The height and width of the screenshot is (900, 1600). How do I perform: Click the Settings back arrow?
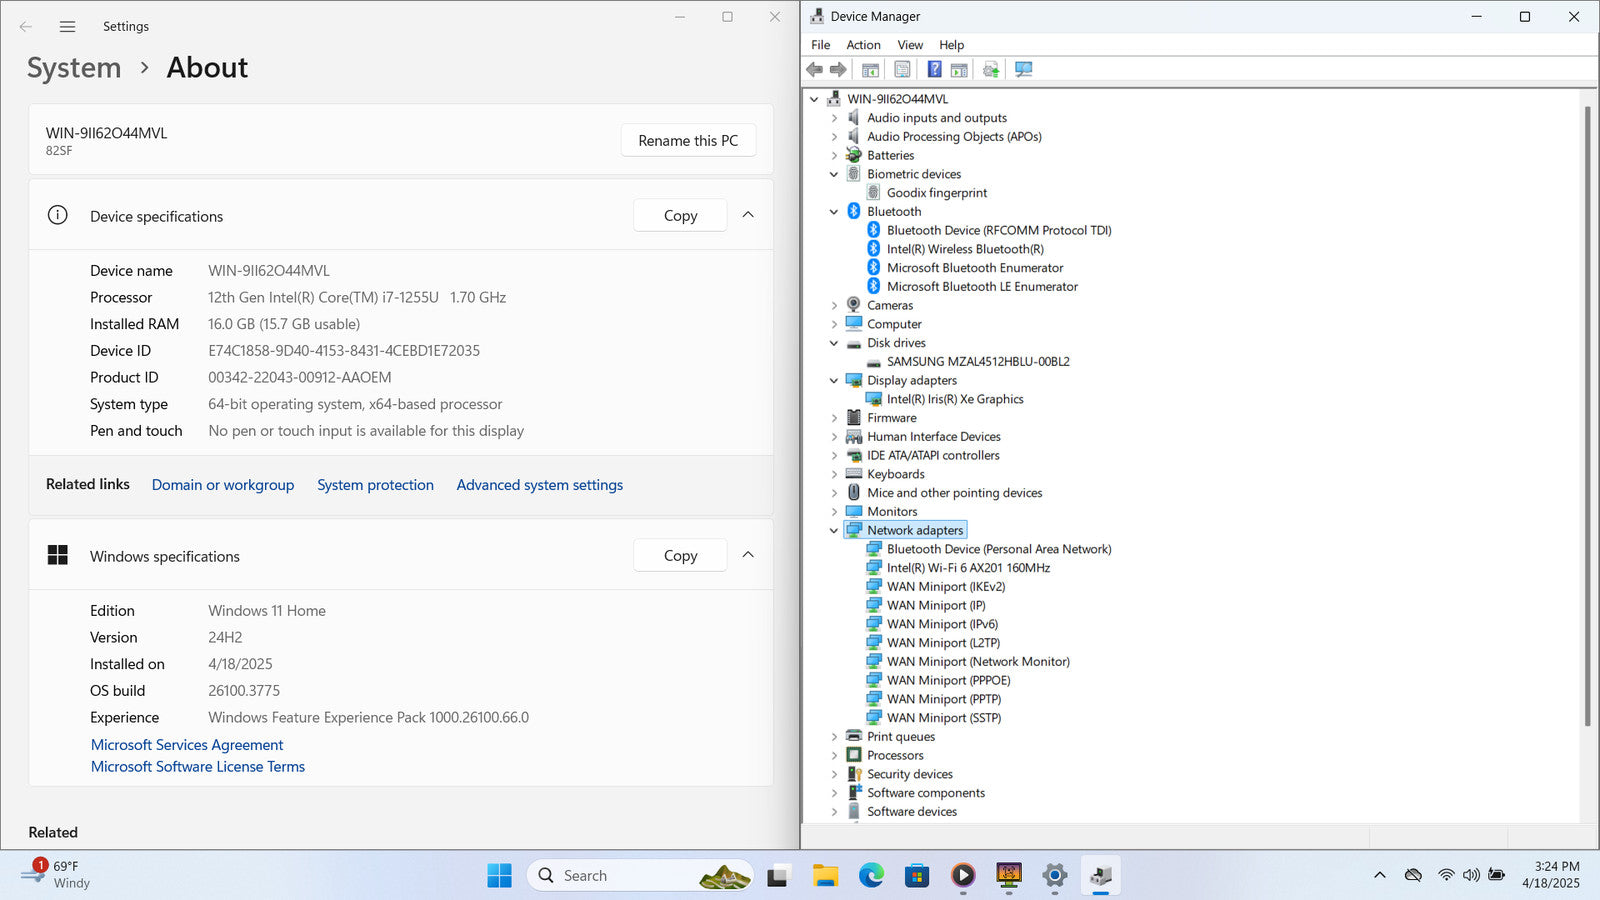click(26, 27)
